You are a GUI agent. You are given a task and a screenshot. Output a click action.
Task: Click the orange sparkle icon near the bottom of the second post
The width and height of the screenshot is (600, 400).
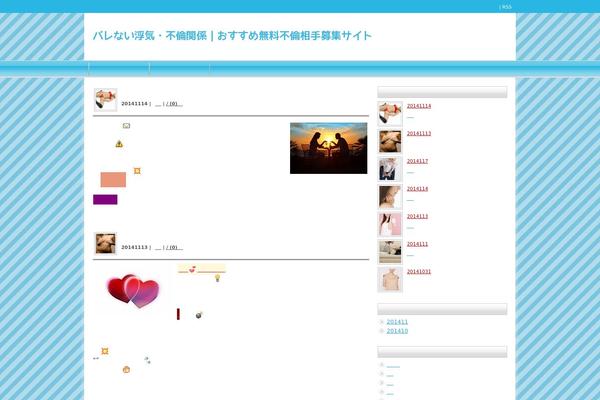pos(105,351)
